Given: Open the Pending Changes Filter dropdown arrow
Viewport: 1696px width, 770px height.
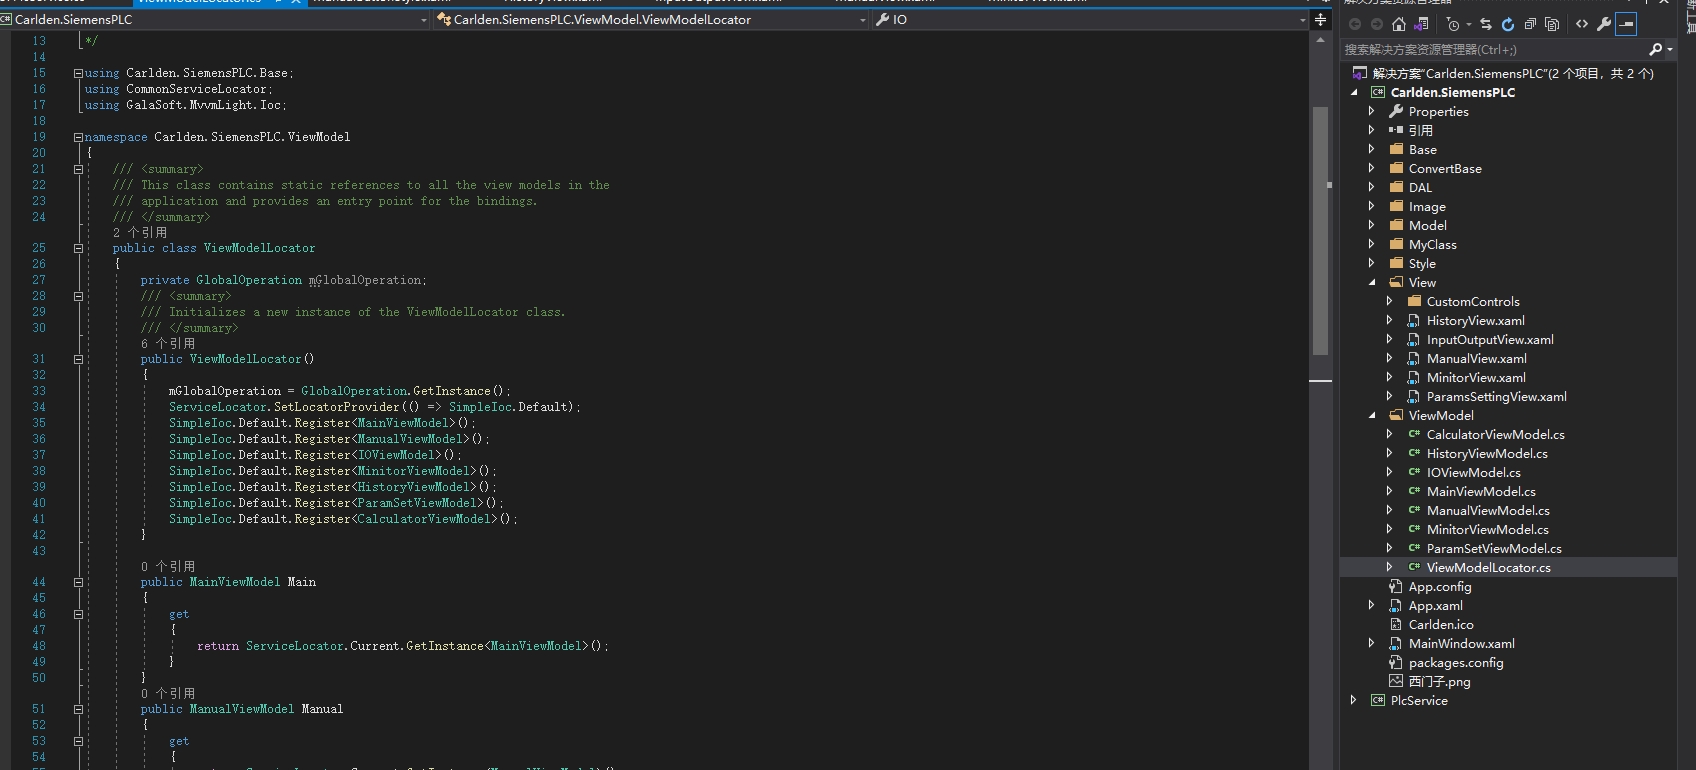Looking at the screenshot, I should [x=1467, y=25].
